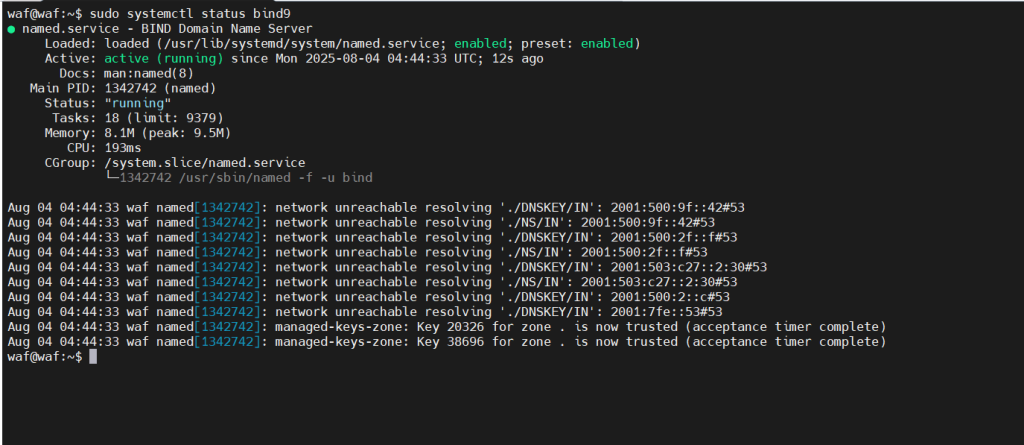The image size is (1024, 445).
Task: Click the Tasks: 18 (limit: 9379) line
Action: 135,118
